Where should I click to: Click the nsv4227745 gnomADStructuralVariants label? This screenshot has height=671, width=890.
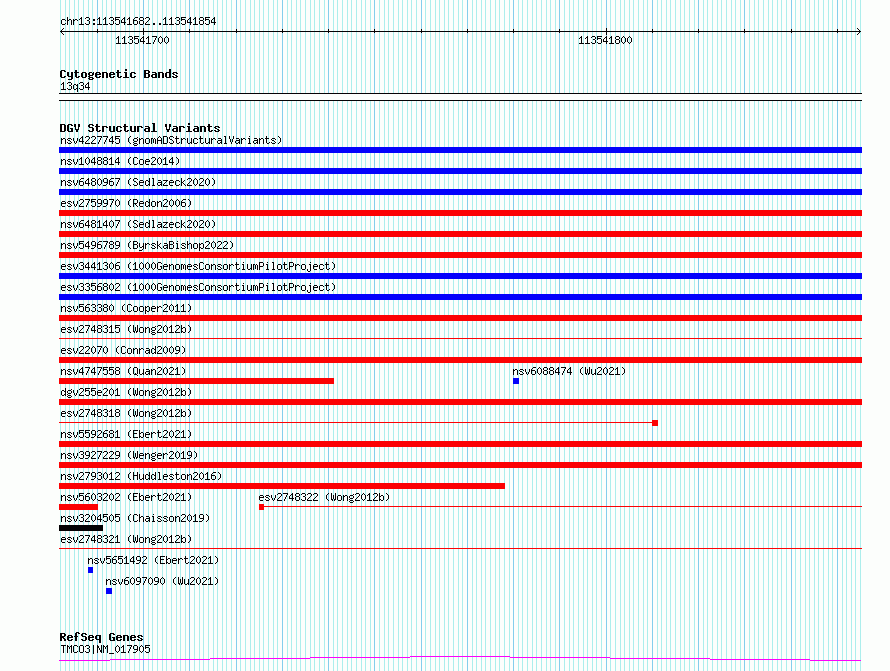point(171,140)
